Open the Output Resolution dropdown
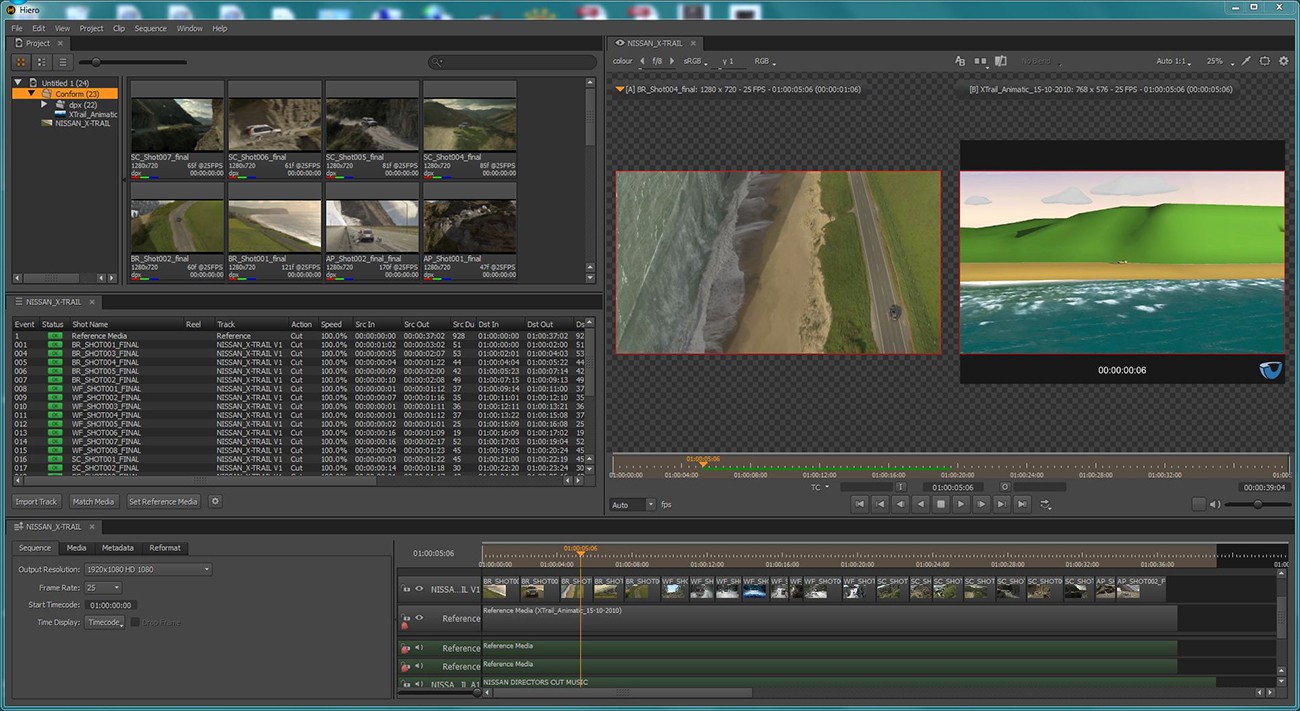Viewport: 1300px width, 711px height. [x=150, y=569]
